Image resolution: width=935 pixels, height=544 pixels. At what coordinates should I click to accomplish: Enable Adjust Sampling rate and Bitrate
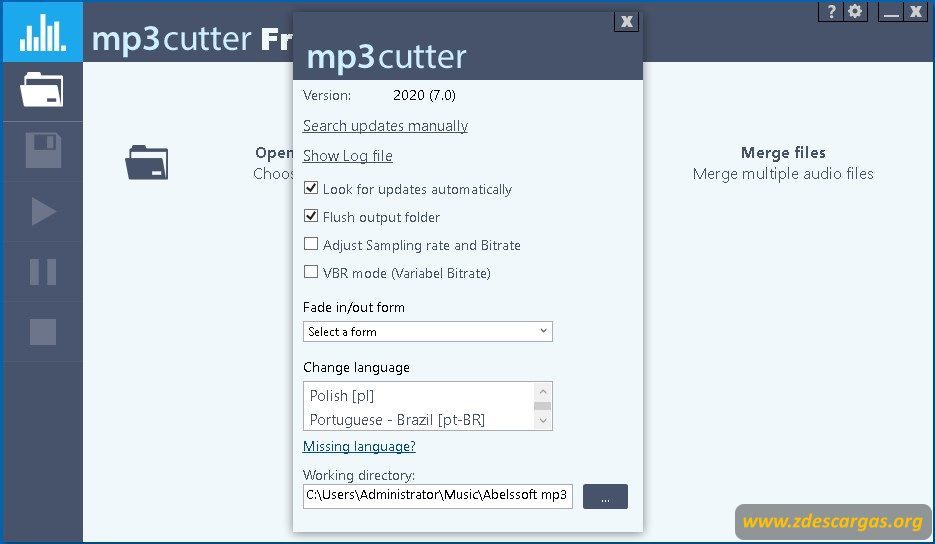pyautogui.click(x=311, y=244)
